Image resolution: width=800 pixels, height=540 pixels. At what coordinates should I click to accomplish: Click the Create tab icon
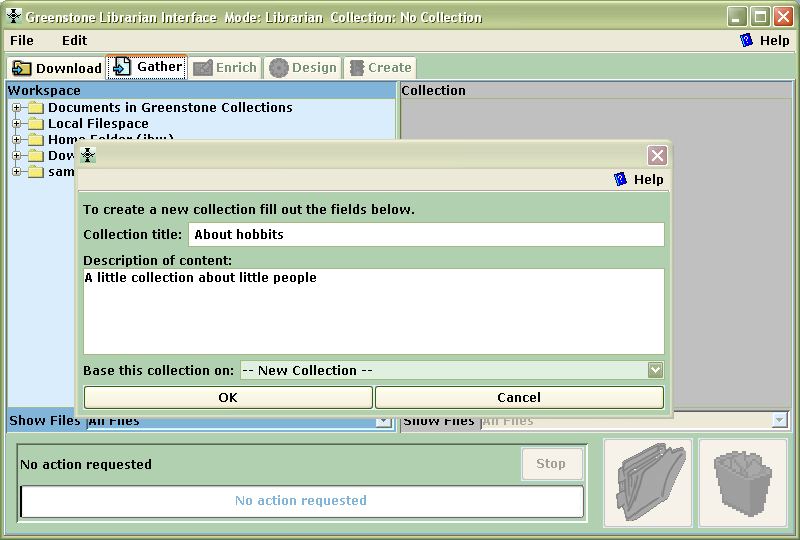coord(357,68)
